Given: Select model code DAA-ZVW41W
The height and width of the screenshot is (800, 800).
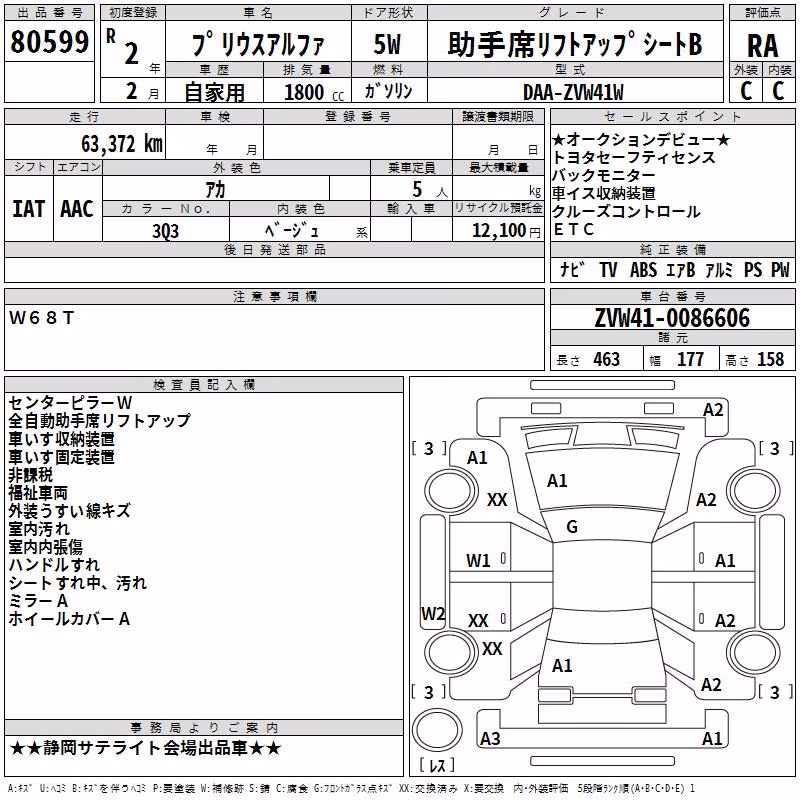Looking at the screenshot, I should (x=573, y=92).
